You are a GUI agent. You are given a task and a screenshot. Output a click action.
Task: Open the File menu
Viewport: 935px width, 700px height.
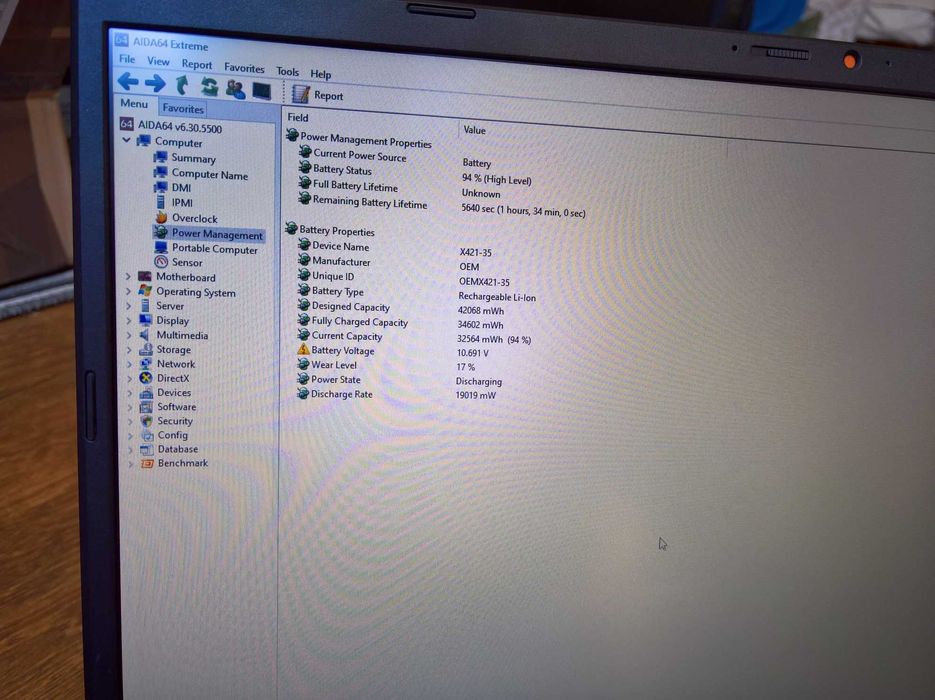[x=127, y=59]
